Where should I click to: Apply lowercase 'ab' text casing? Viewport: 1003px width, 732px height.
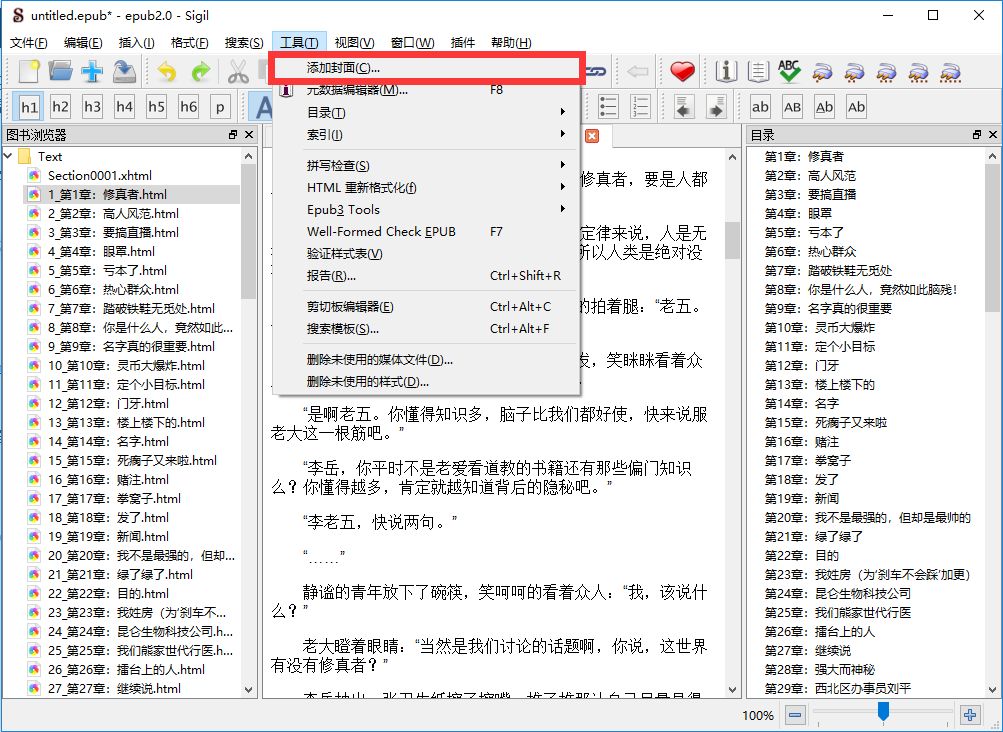[760, 107]
